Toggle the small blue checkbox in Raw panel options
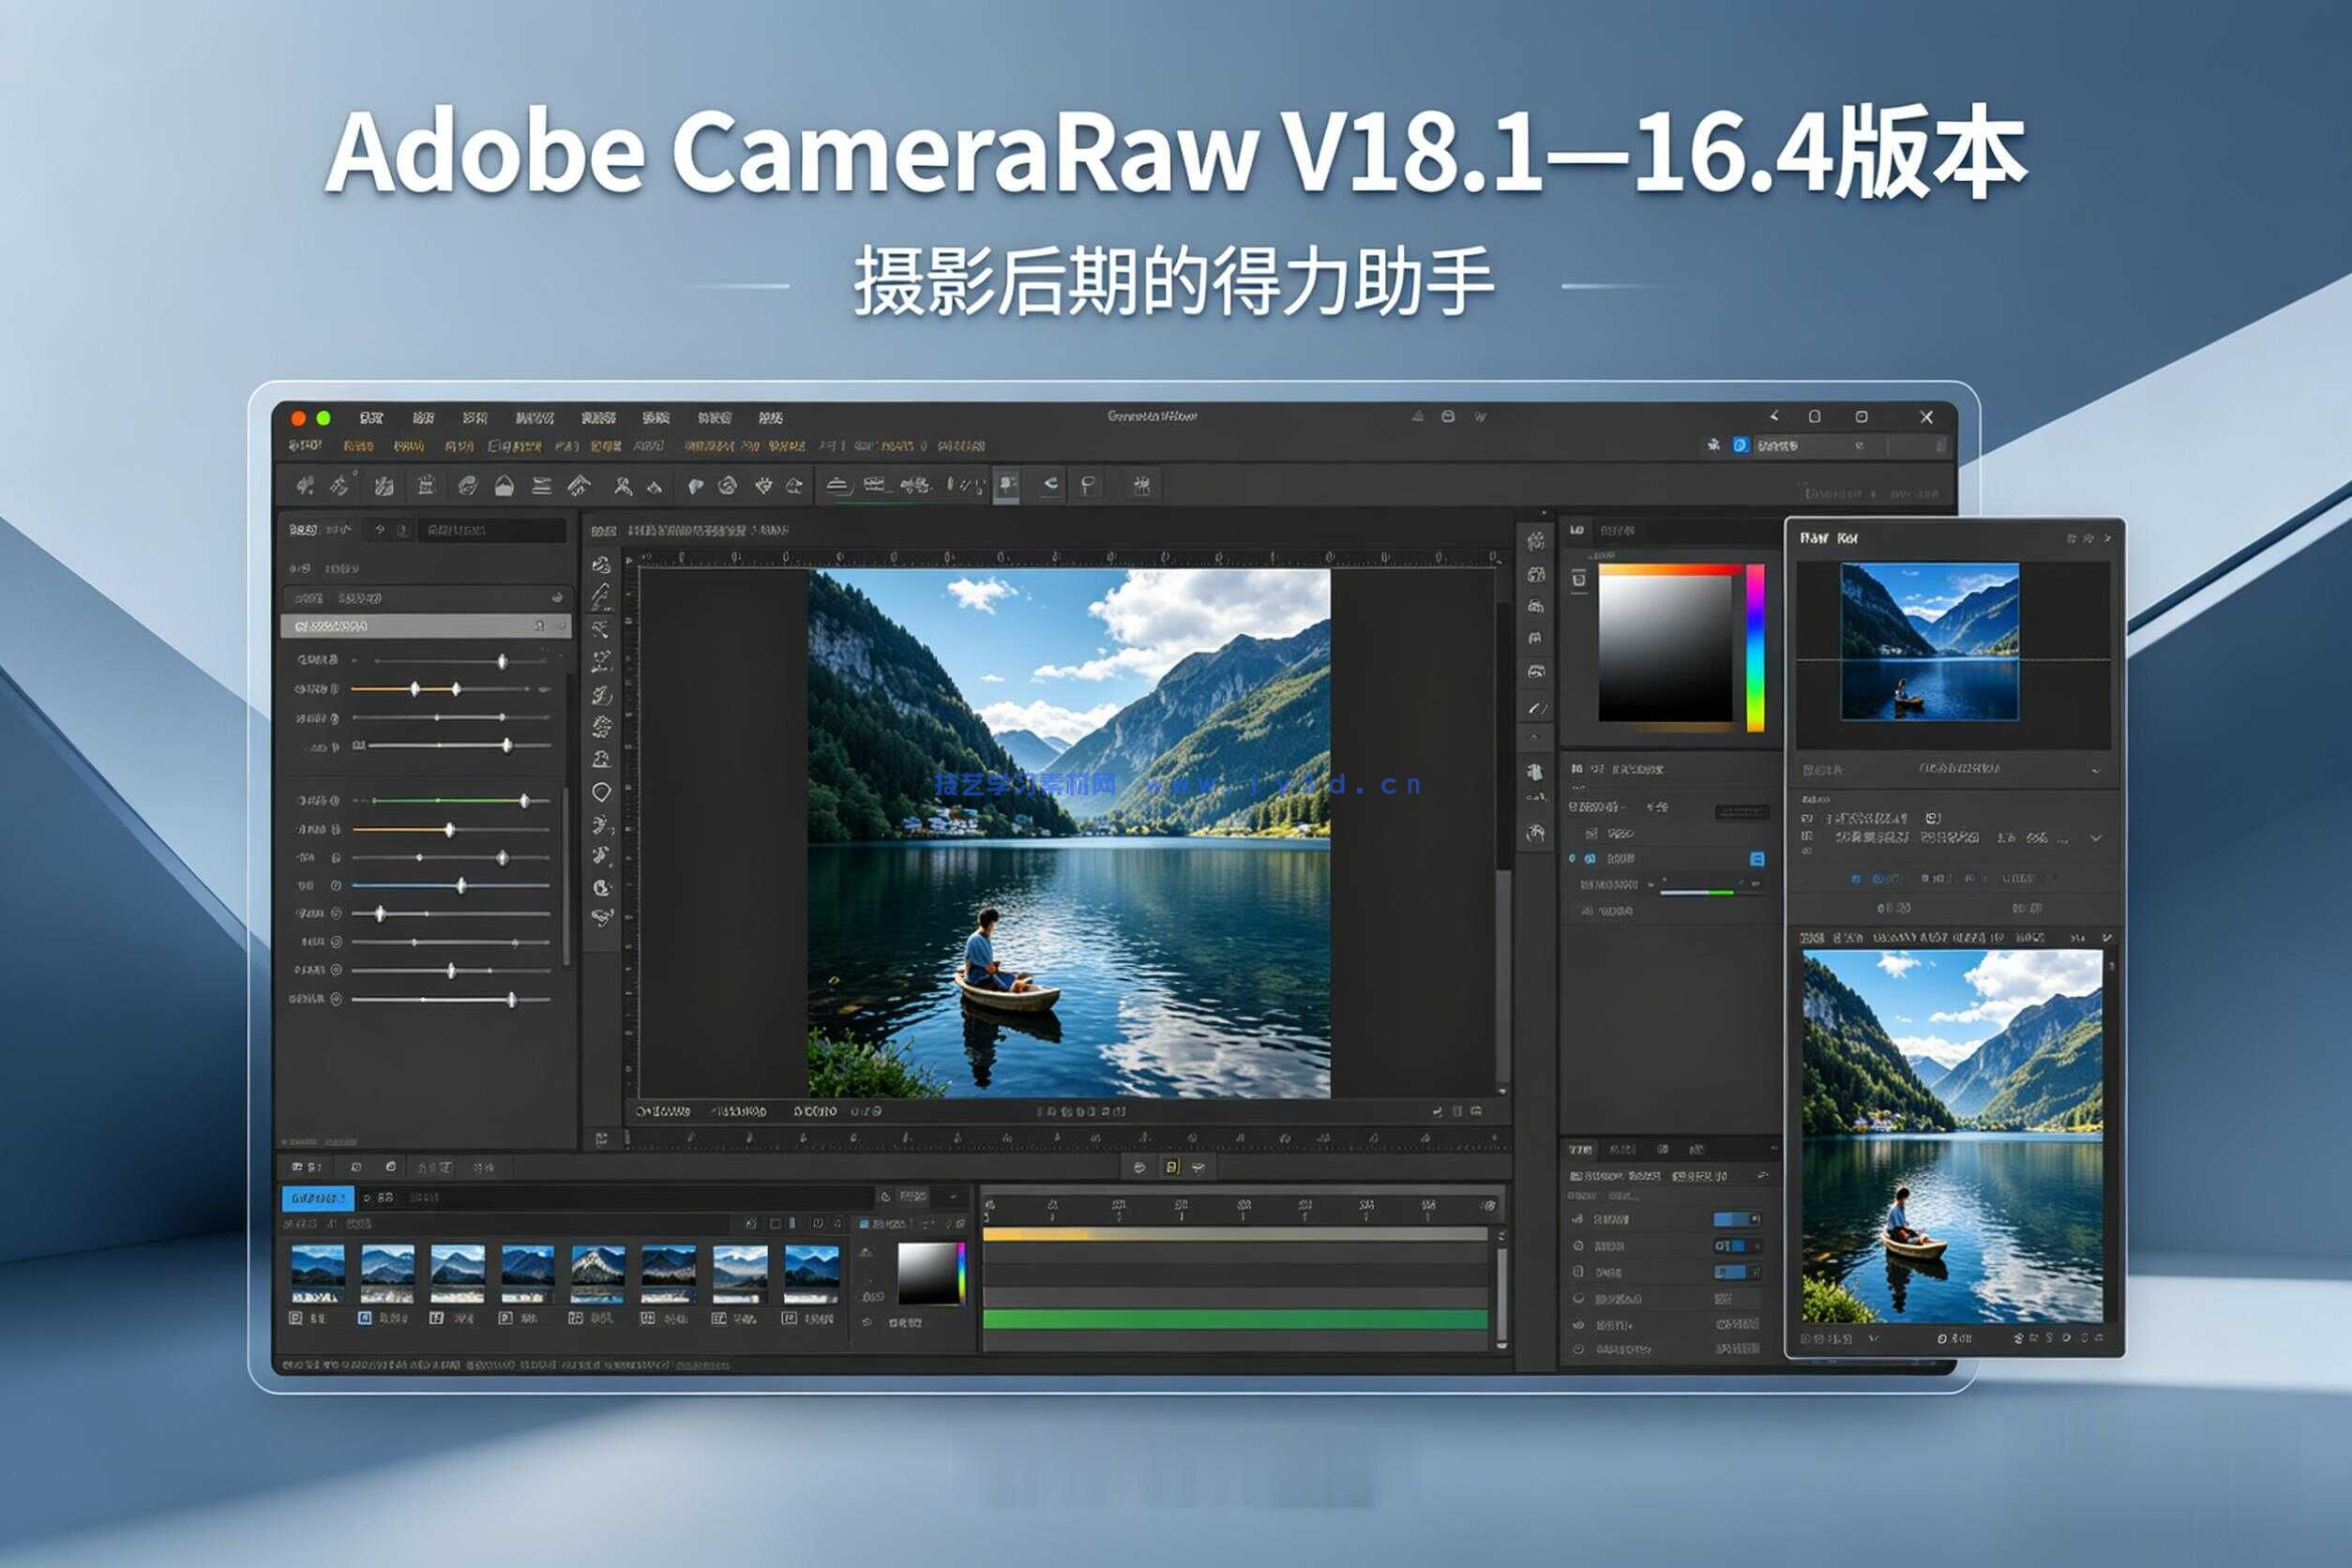This screenshot has width=2352, height=1568. click(x=1856, y=878)
